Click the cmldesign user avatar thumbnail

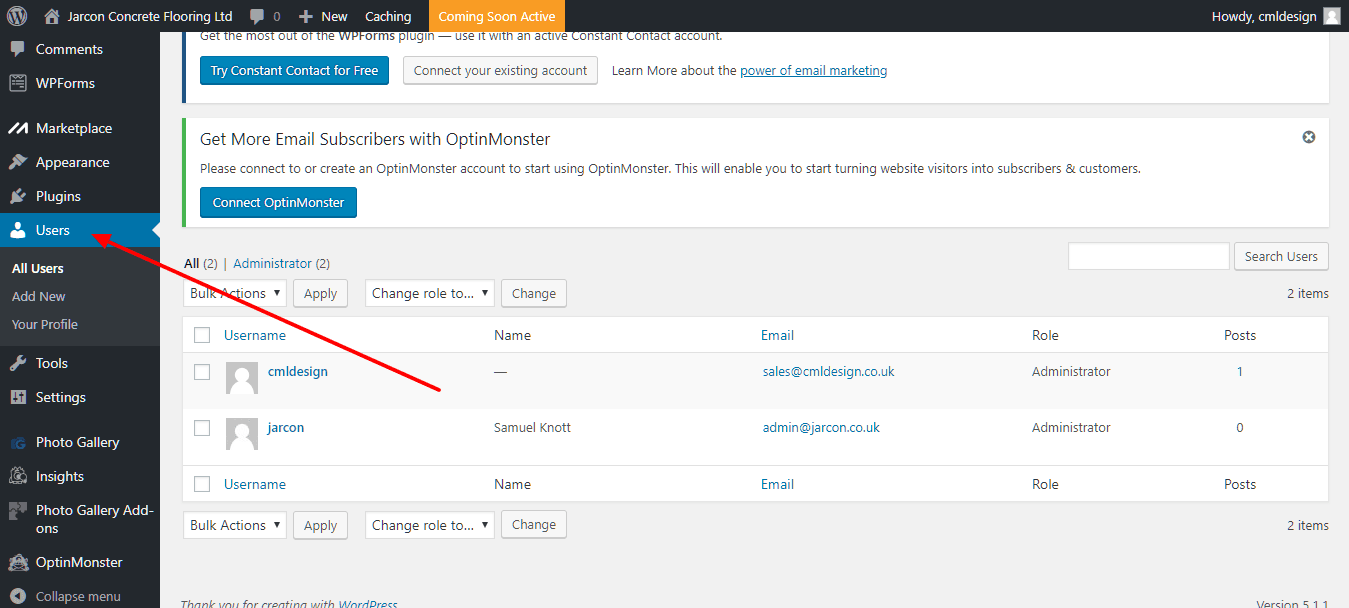tap(242, 378)
